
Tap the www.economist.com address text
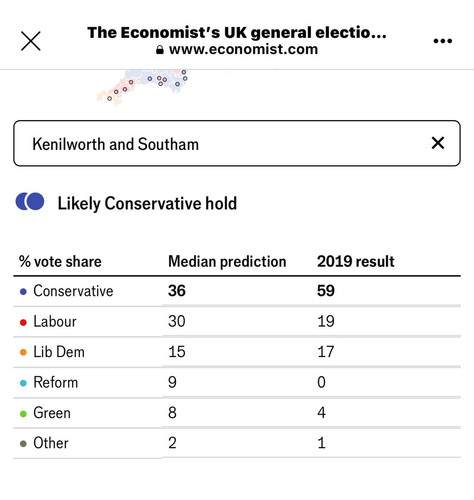[243, 49]
